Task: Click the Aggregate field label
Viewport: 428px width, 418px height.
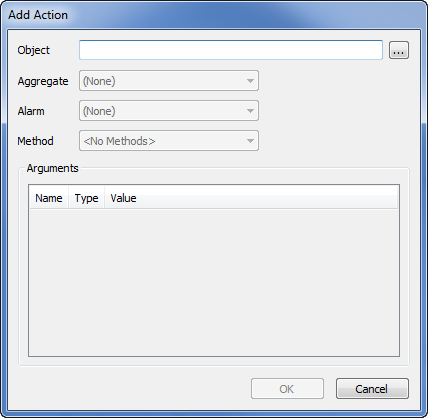Action: (43, 81)
